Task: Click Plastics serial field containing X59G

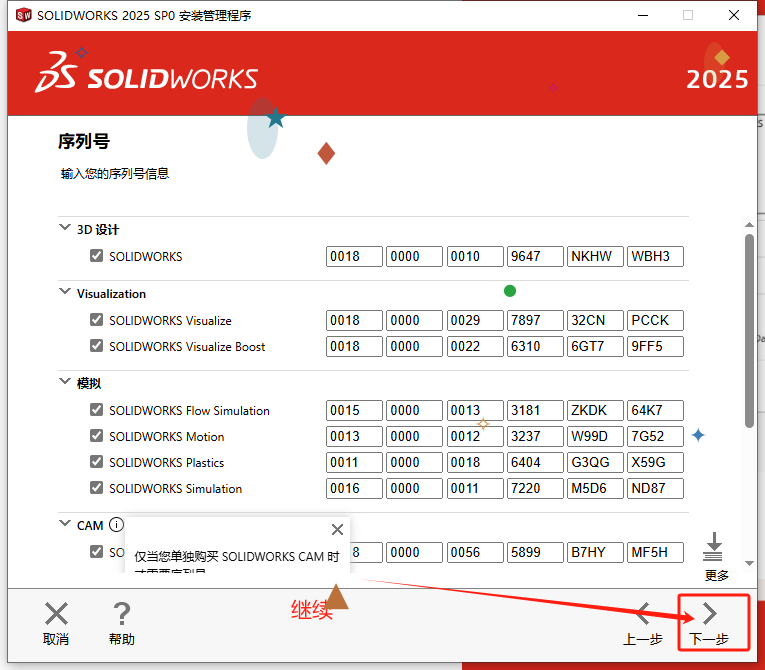Action: tap(655, 462)
